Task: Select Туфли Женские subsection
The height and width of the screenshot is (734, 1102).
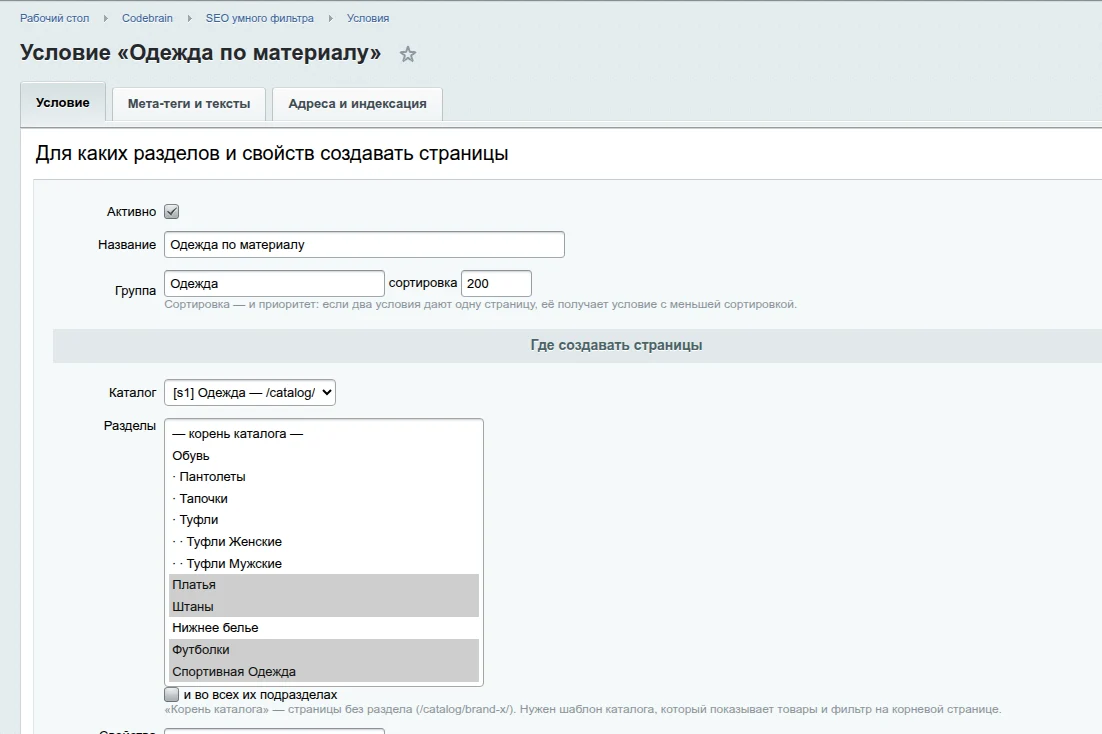Action: coord(324,541)
